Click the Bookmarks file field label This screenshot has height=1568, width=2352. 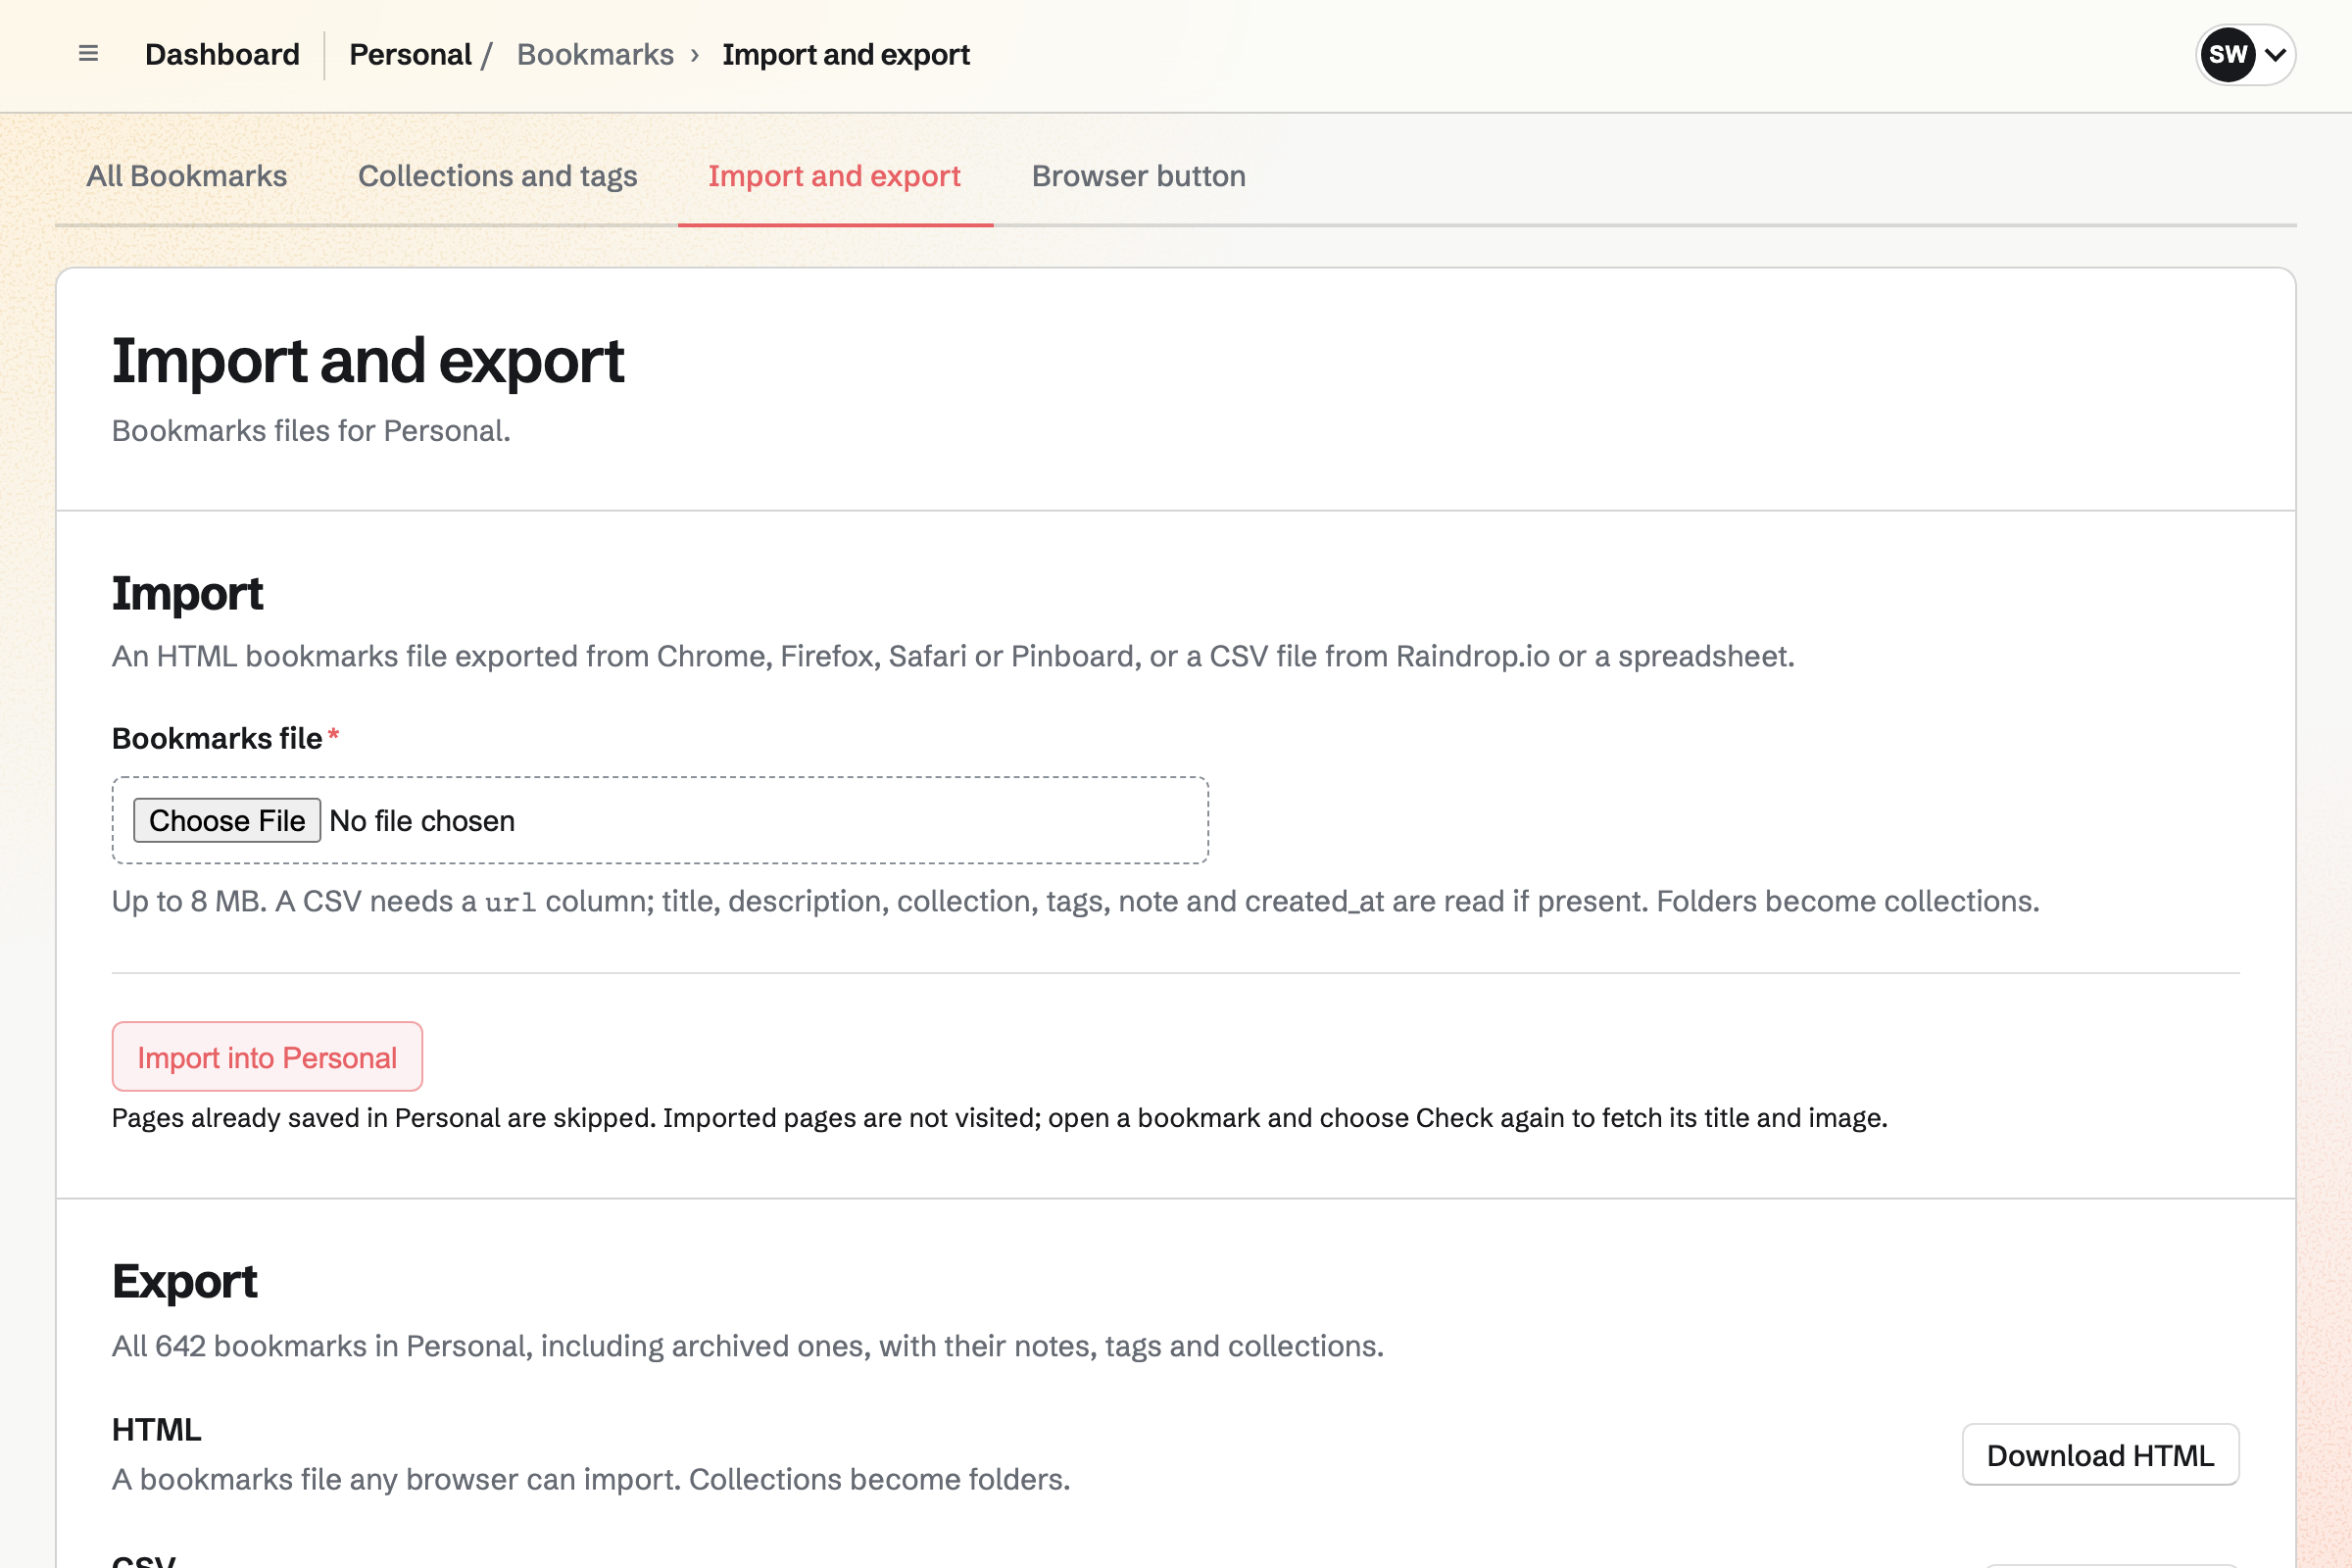(x=217, y=738)
